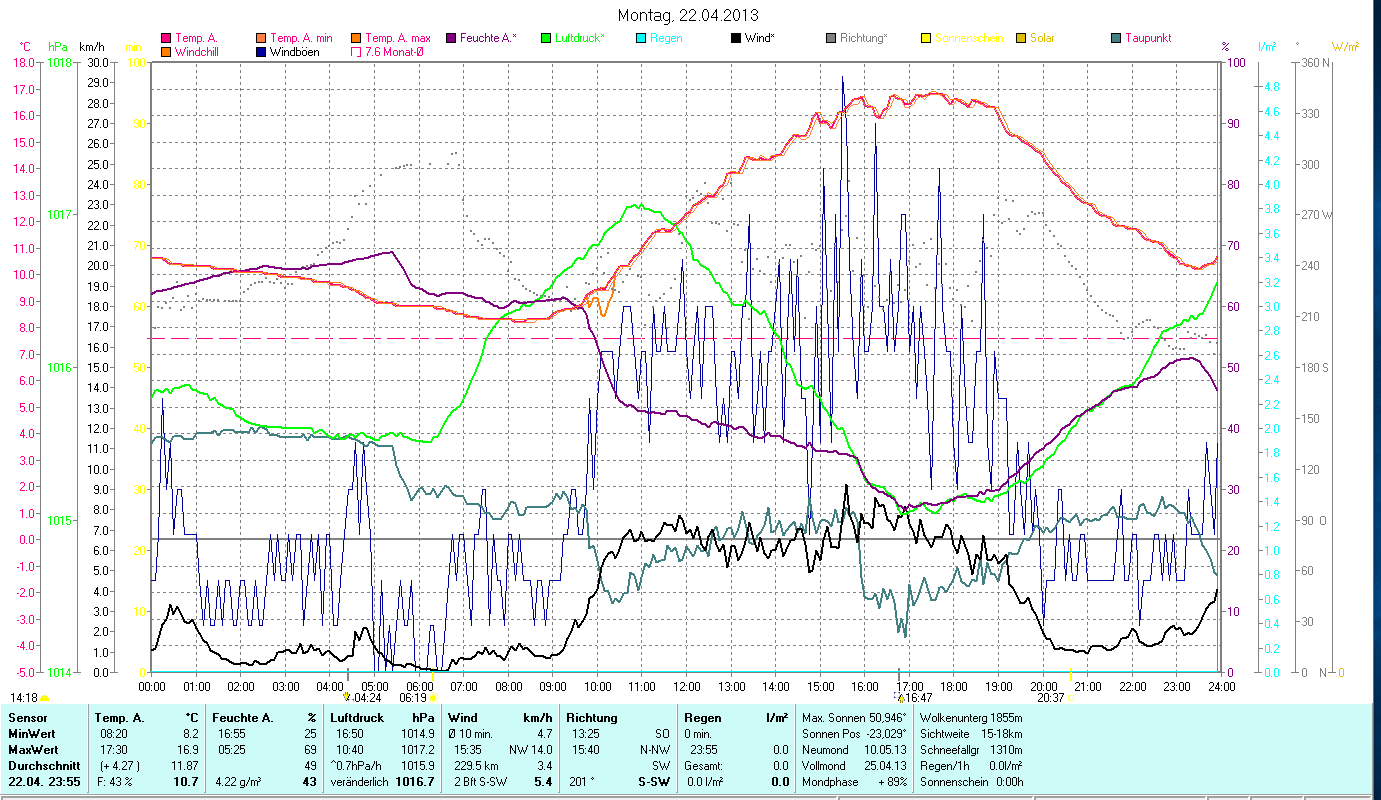This screenshot has width=1381, height=800.
Task: Click the Schneefallgr 1310m entry
Action: 971,750
